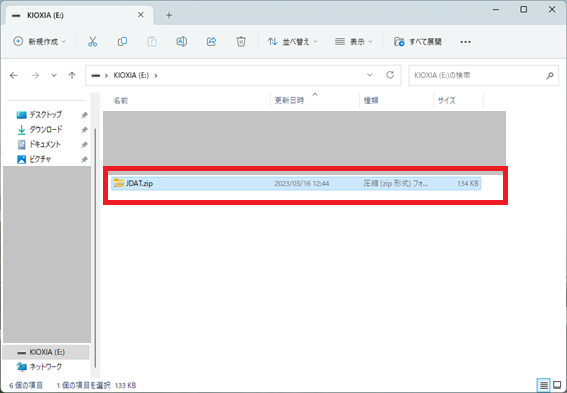Screen dimensions: 567x393
Task: Click the Paste clipboard icon
Action: tap(152, 42)
